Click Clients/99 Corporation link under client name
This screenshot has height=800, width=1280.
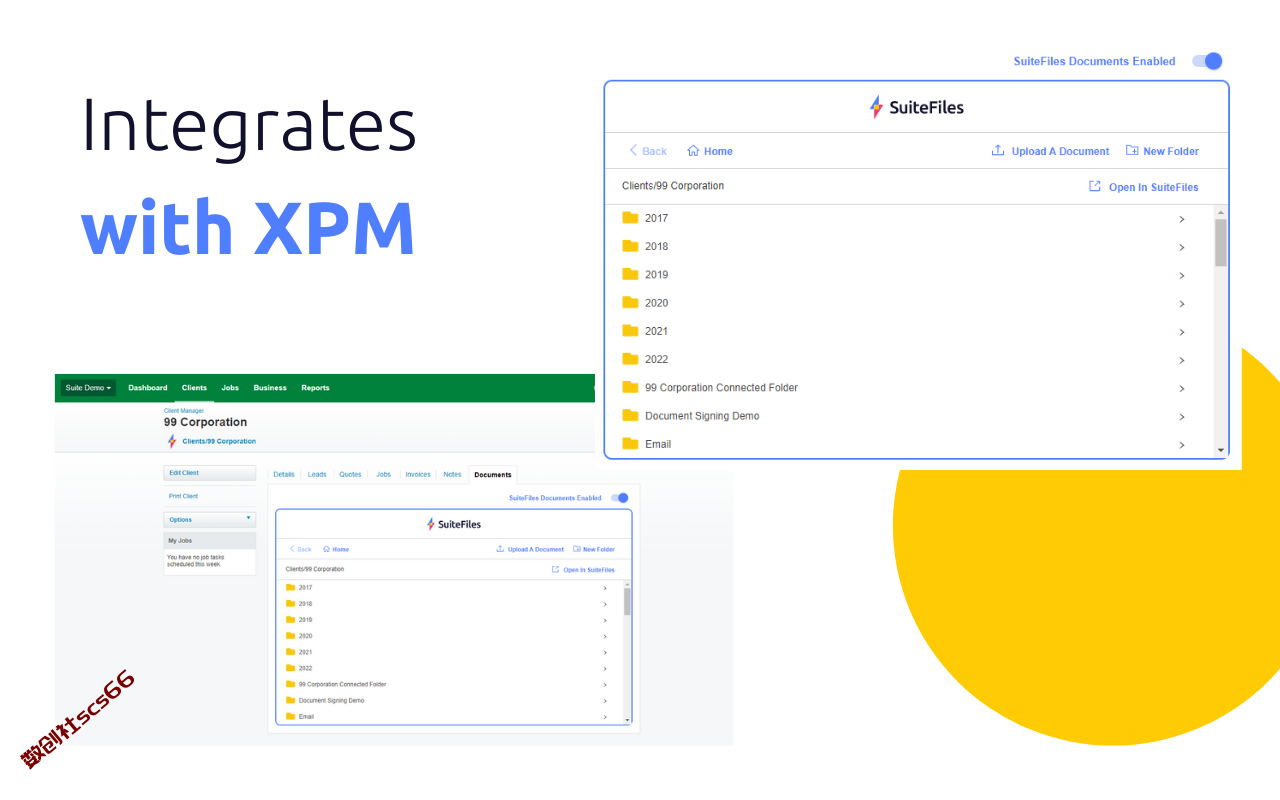[219, 441]
